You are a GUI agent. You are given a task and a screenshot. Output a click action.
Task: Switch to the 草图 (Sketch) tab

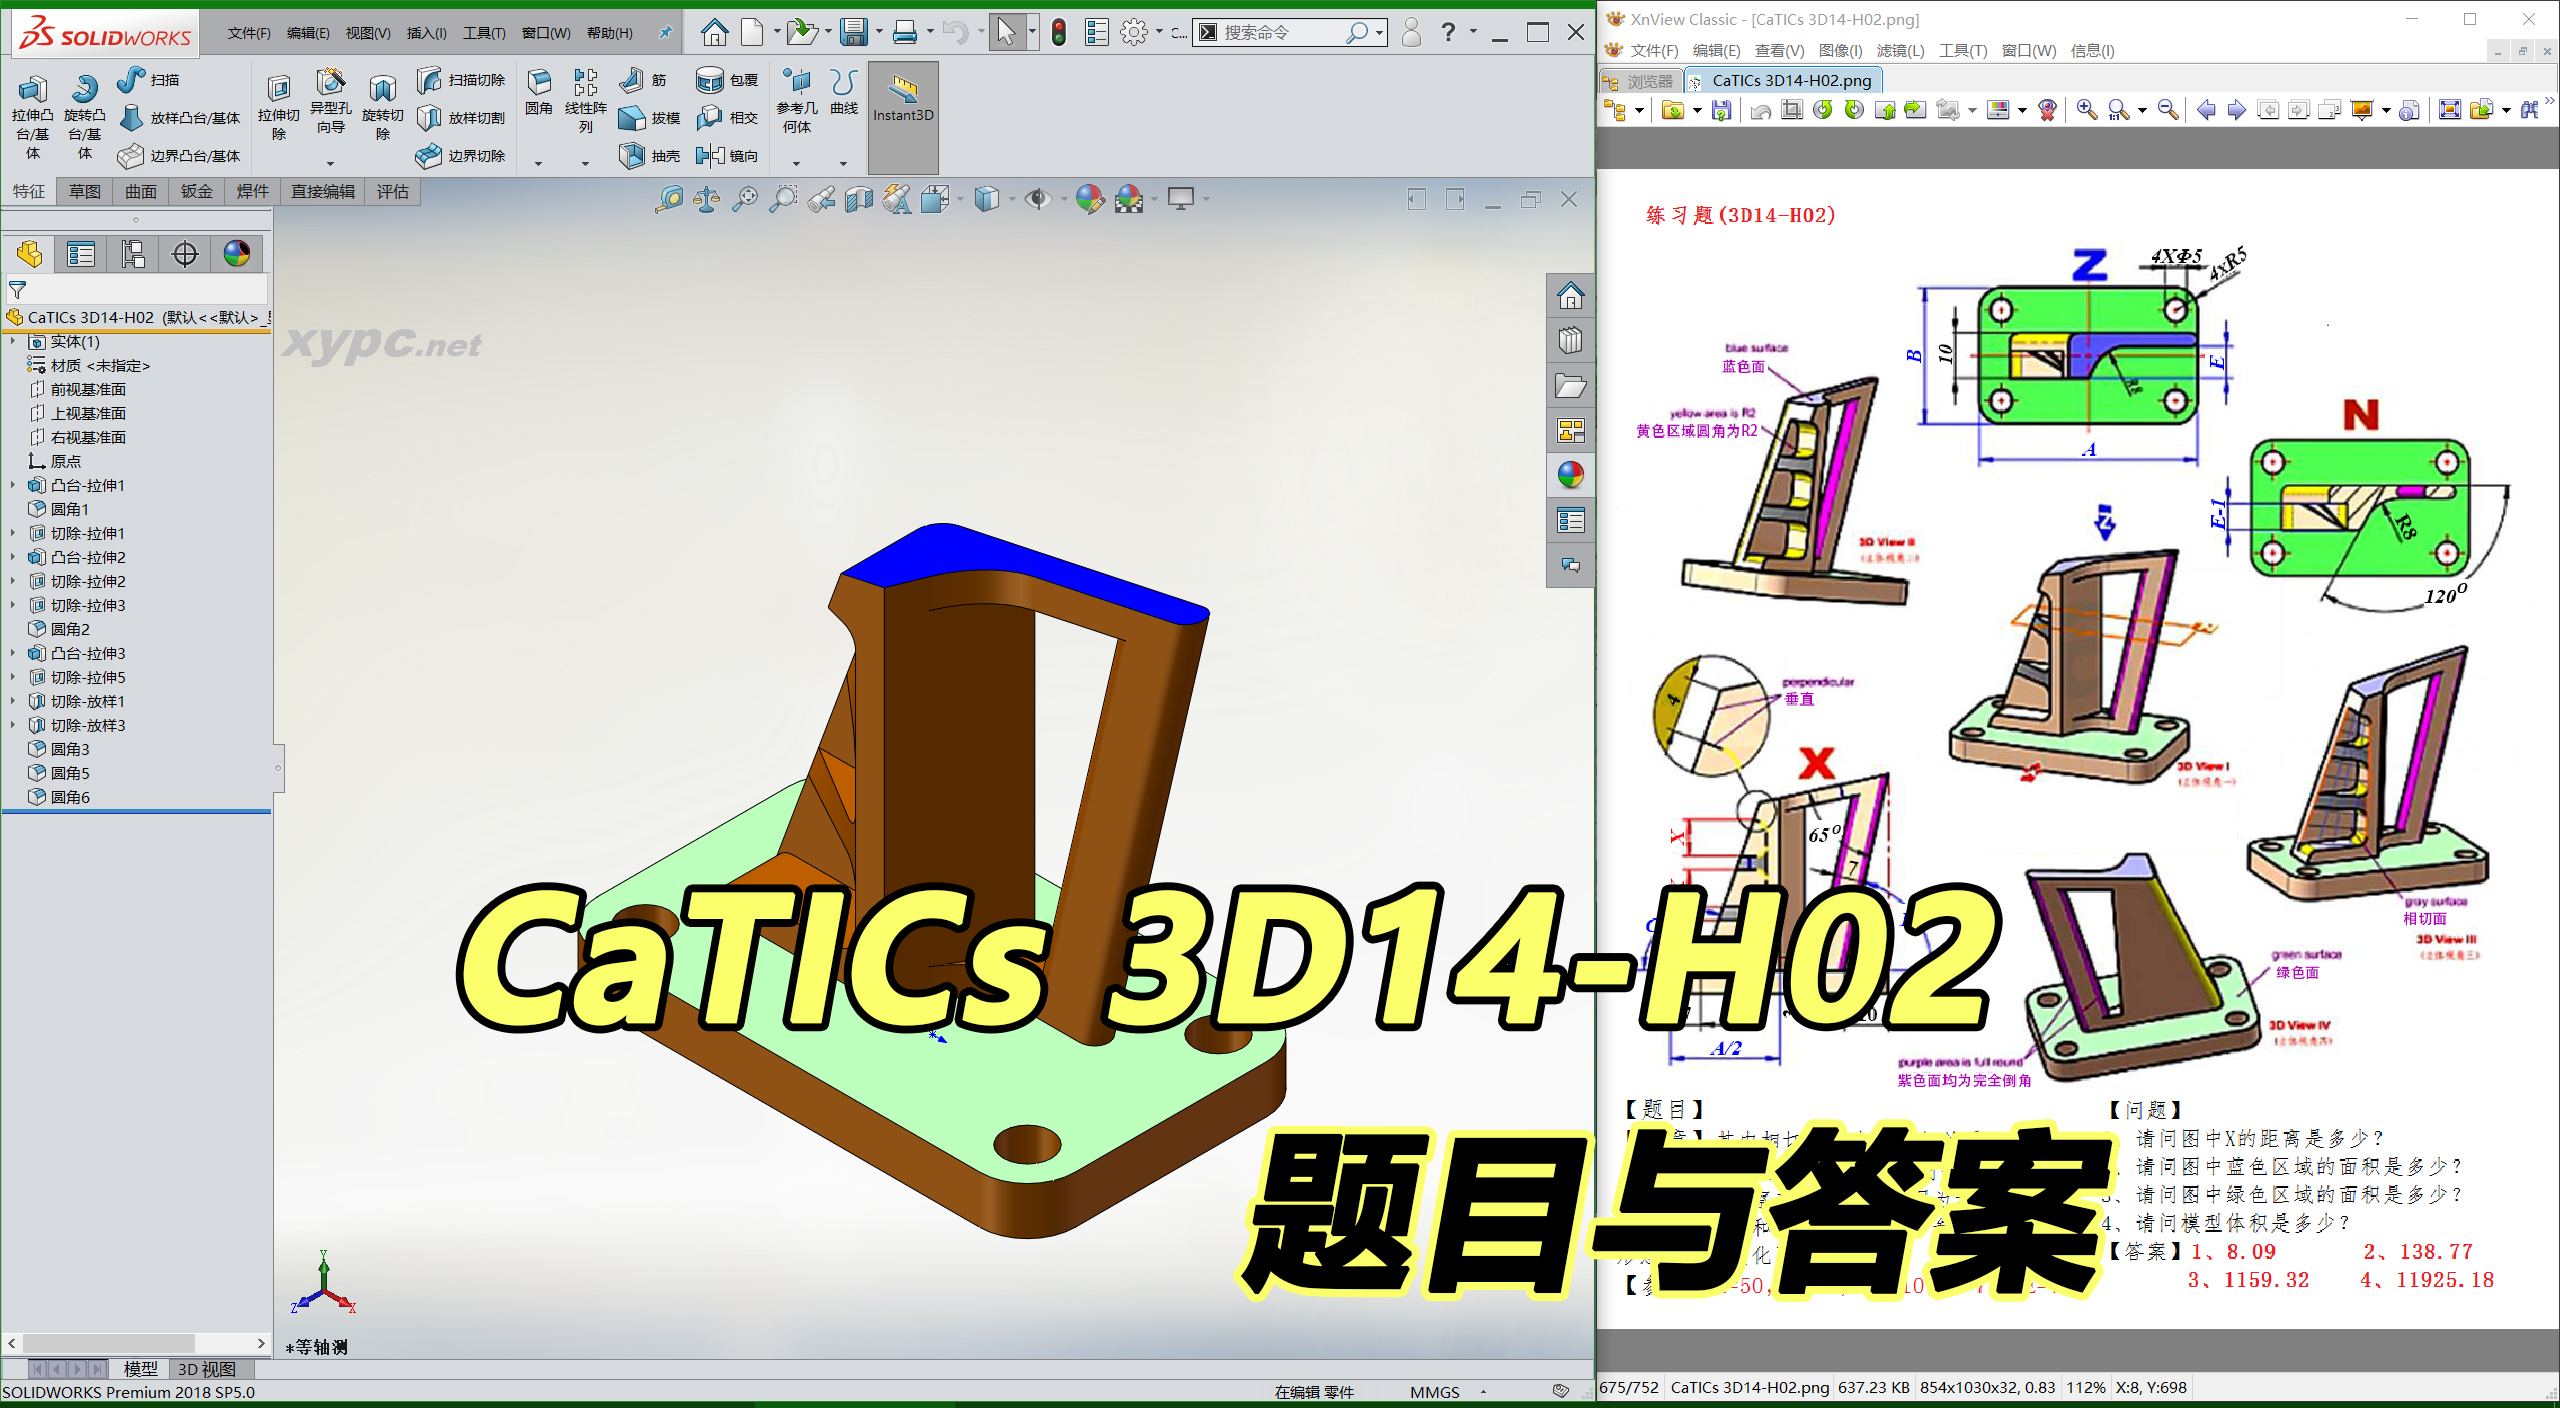coord(84,192)
